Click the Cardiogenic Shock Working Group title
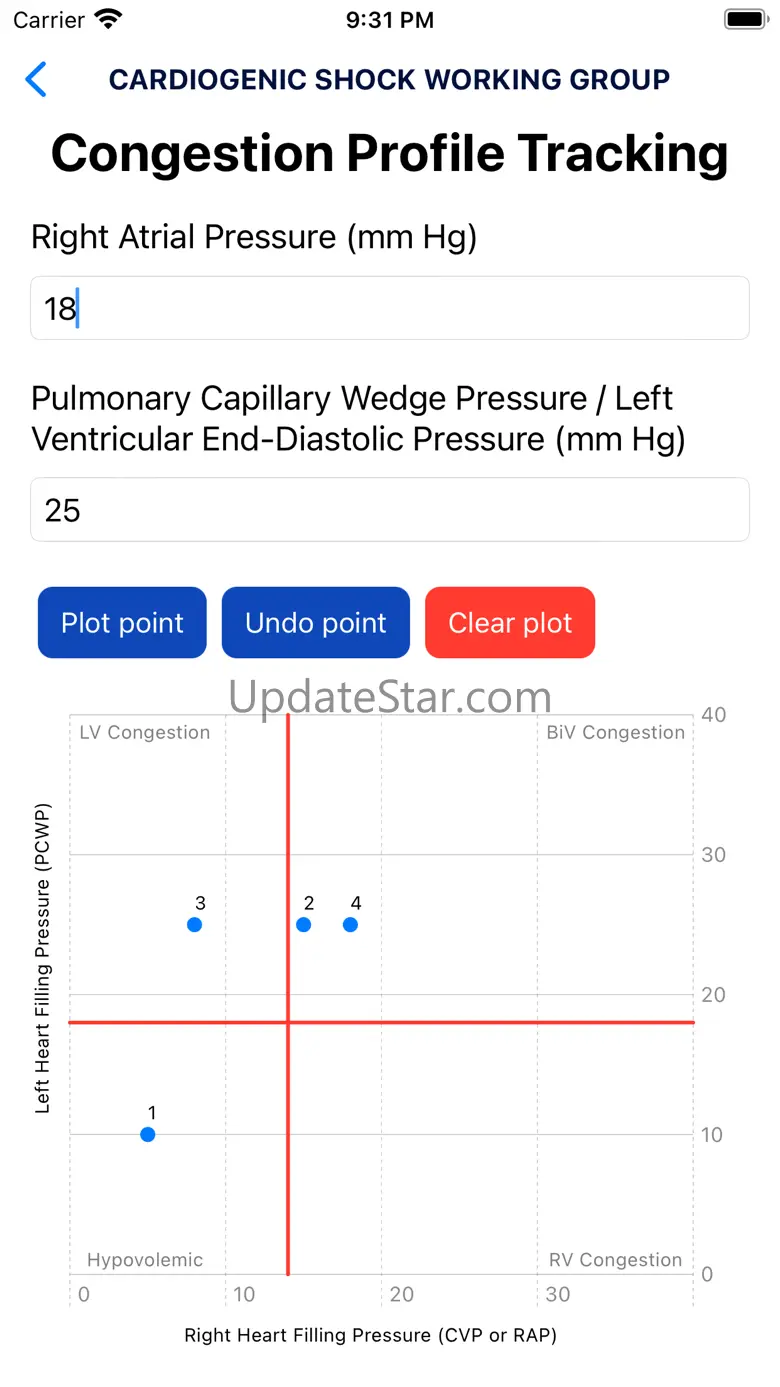 tap(390, 79)
